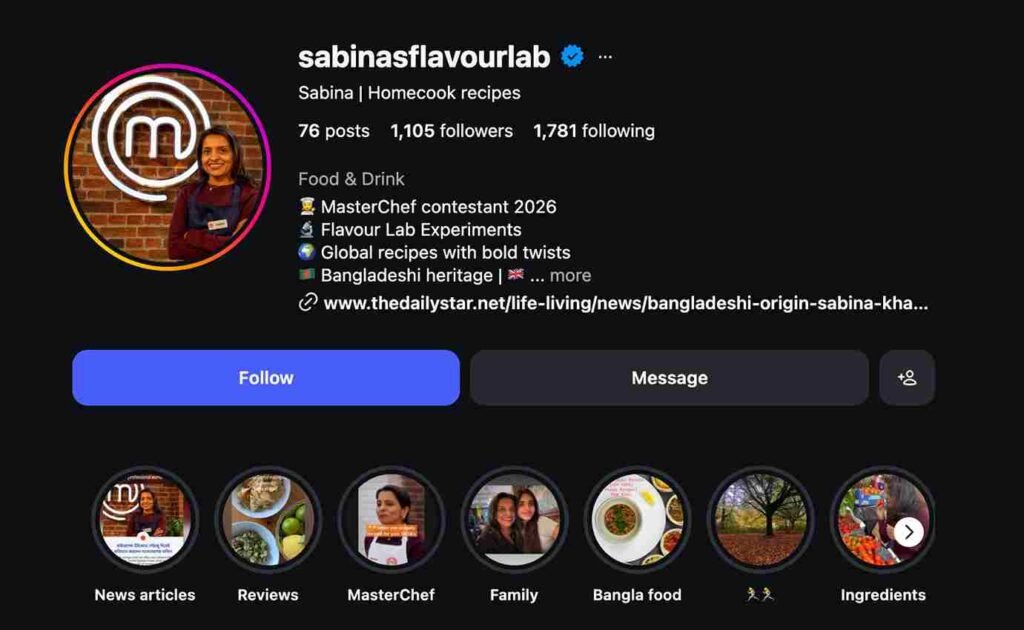
Task: Follow the sabinasflavourlab account
Action: coord(266,377)
